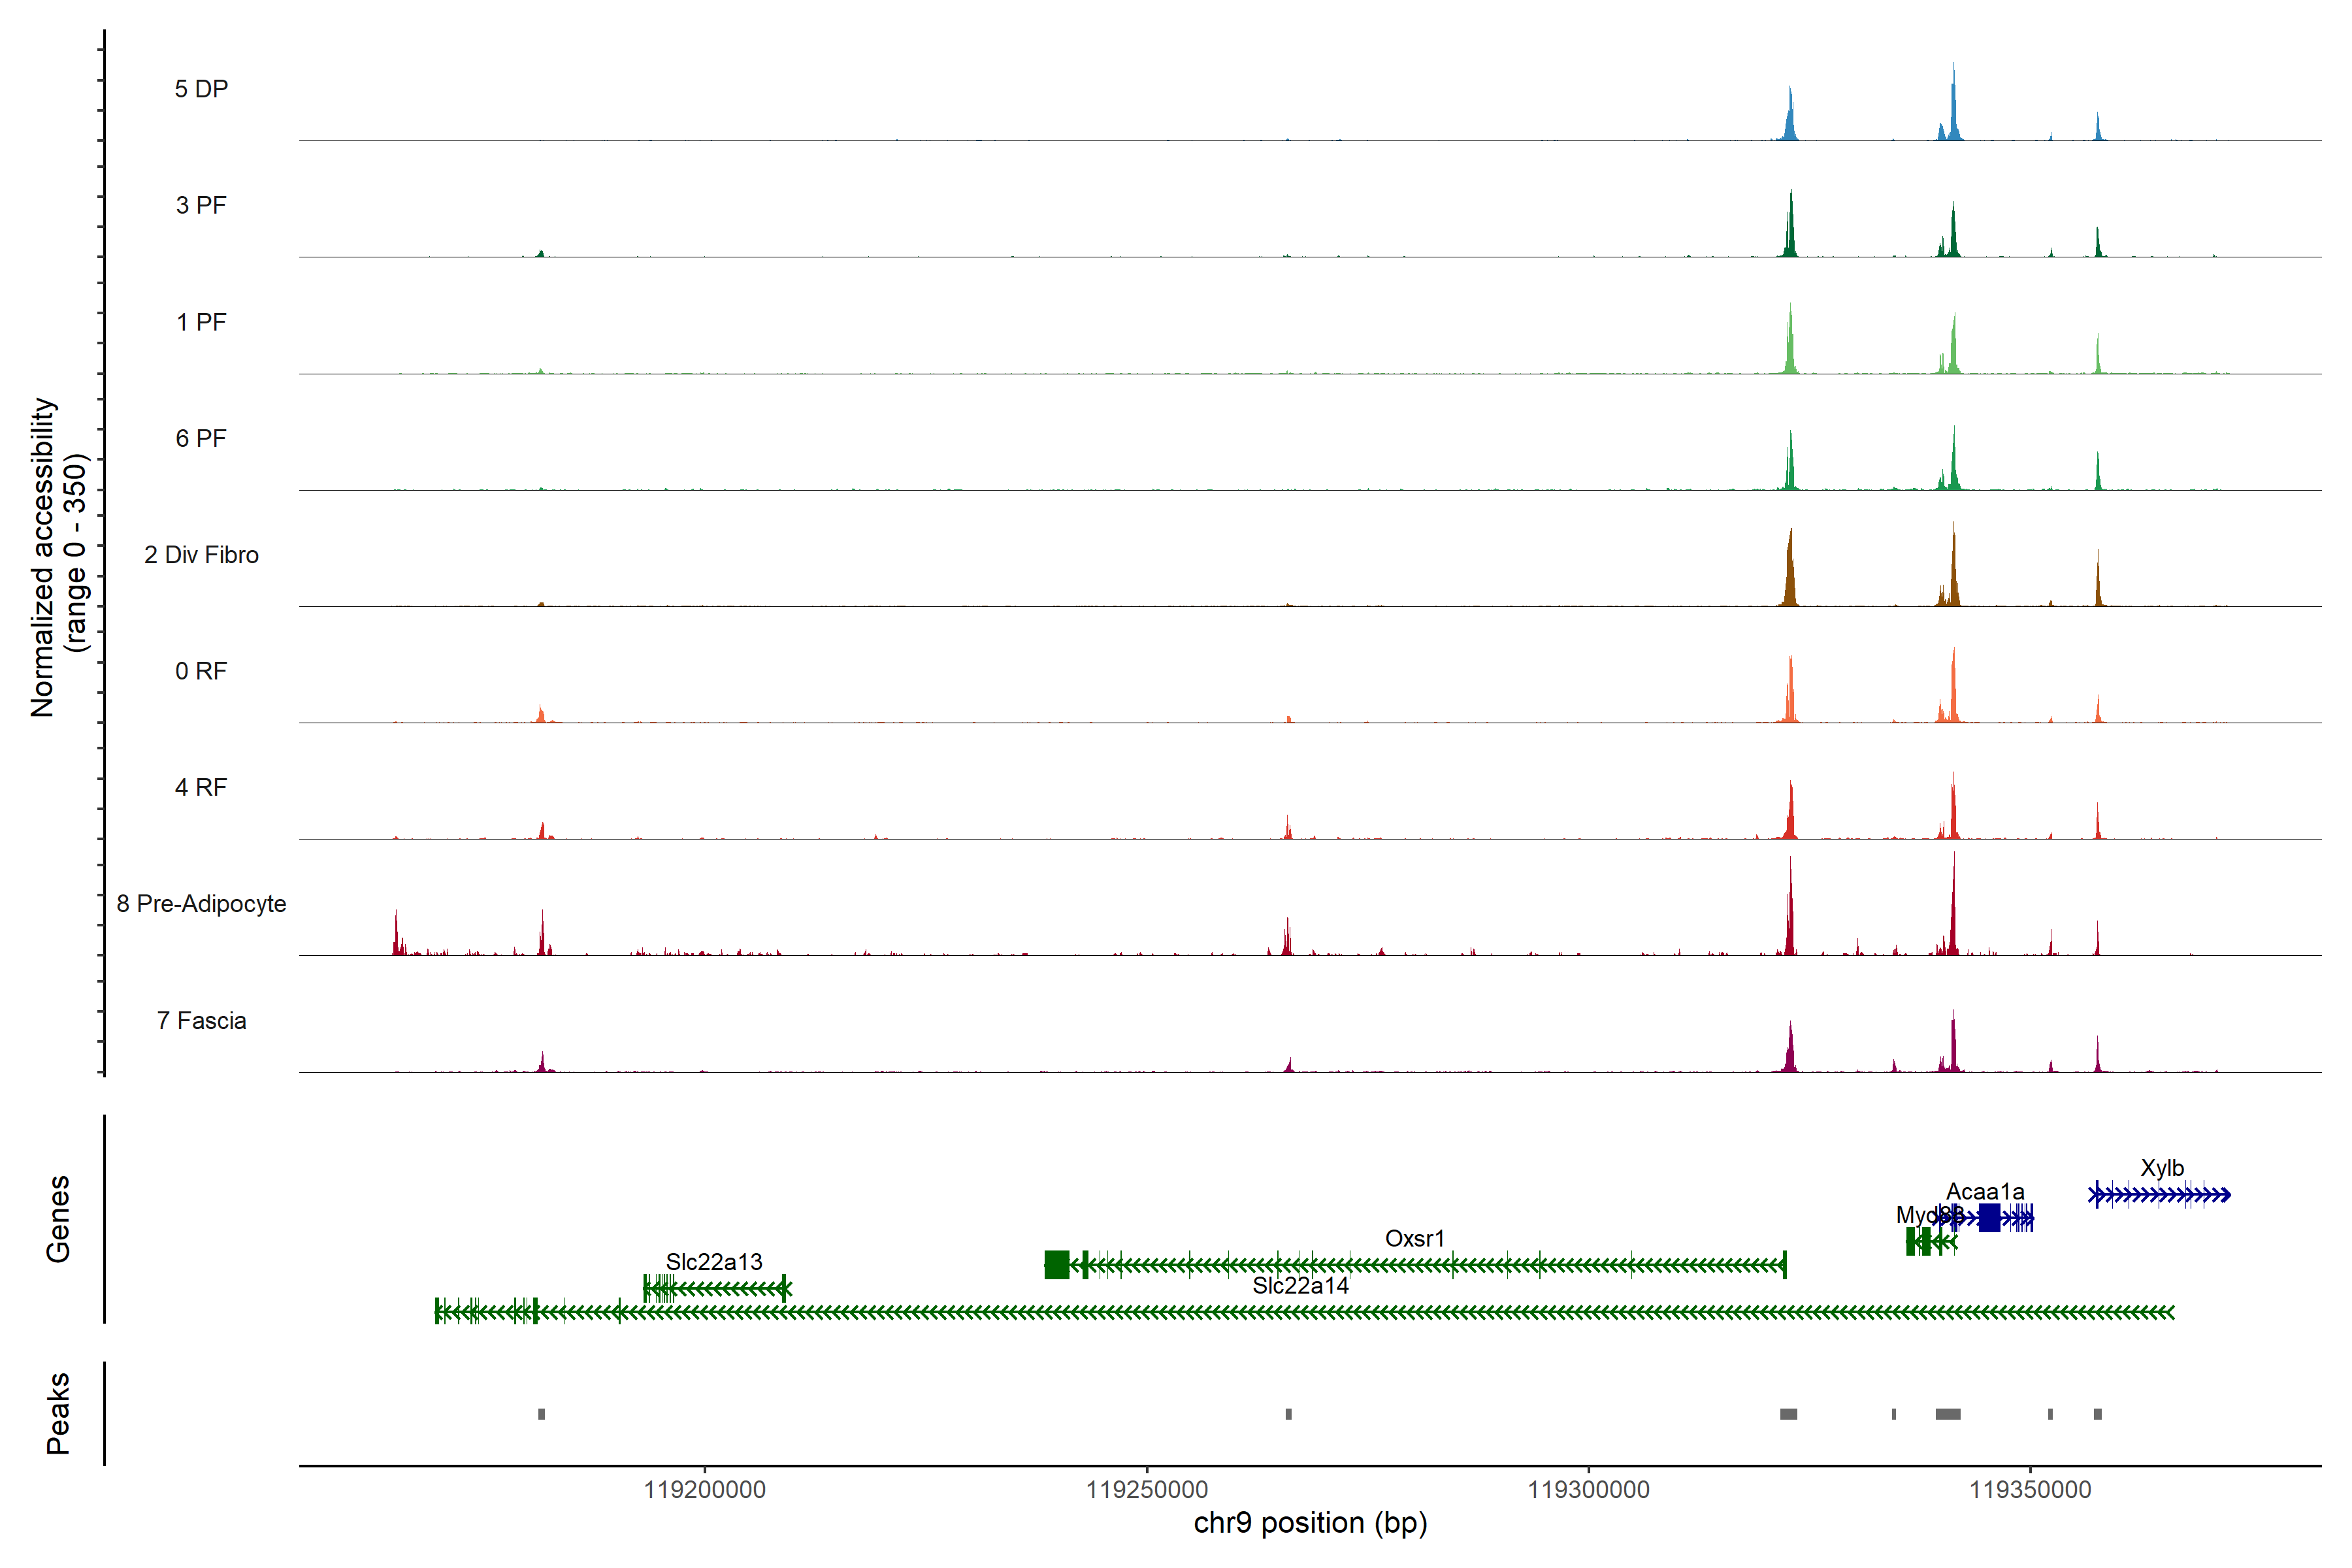The width and height of the screenshot is (2352, 1568).
Task: Select the 3 PF track label
Action: pos(201,206)
